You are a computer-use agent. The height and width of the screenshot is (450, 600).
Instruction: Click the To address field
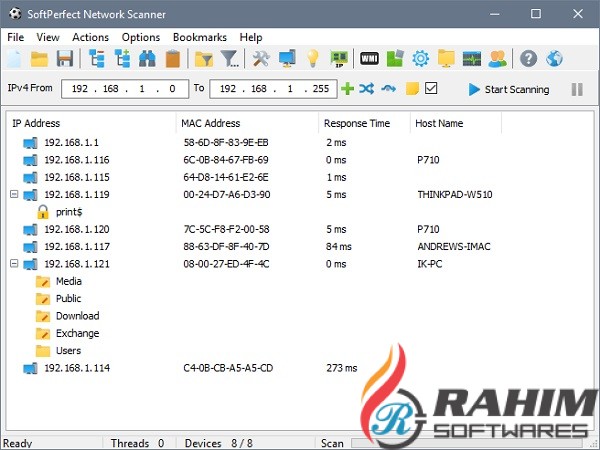[273, 89]
